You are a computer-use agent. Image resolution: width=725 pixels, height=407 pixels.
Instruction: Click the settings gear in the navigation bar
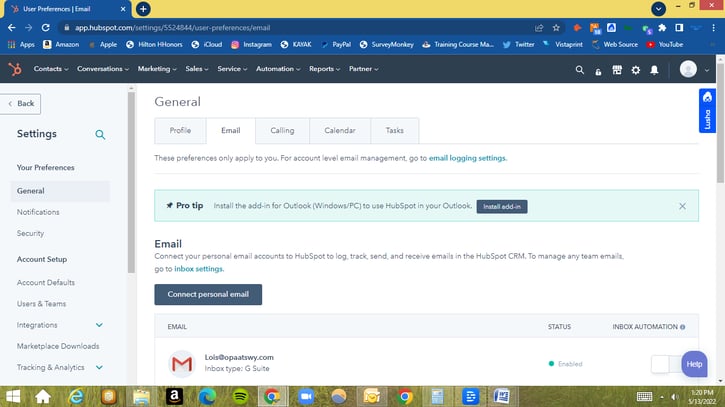point(635,70)
